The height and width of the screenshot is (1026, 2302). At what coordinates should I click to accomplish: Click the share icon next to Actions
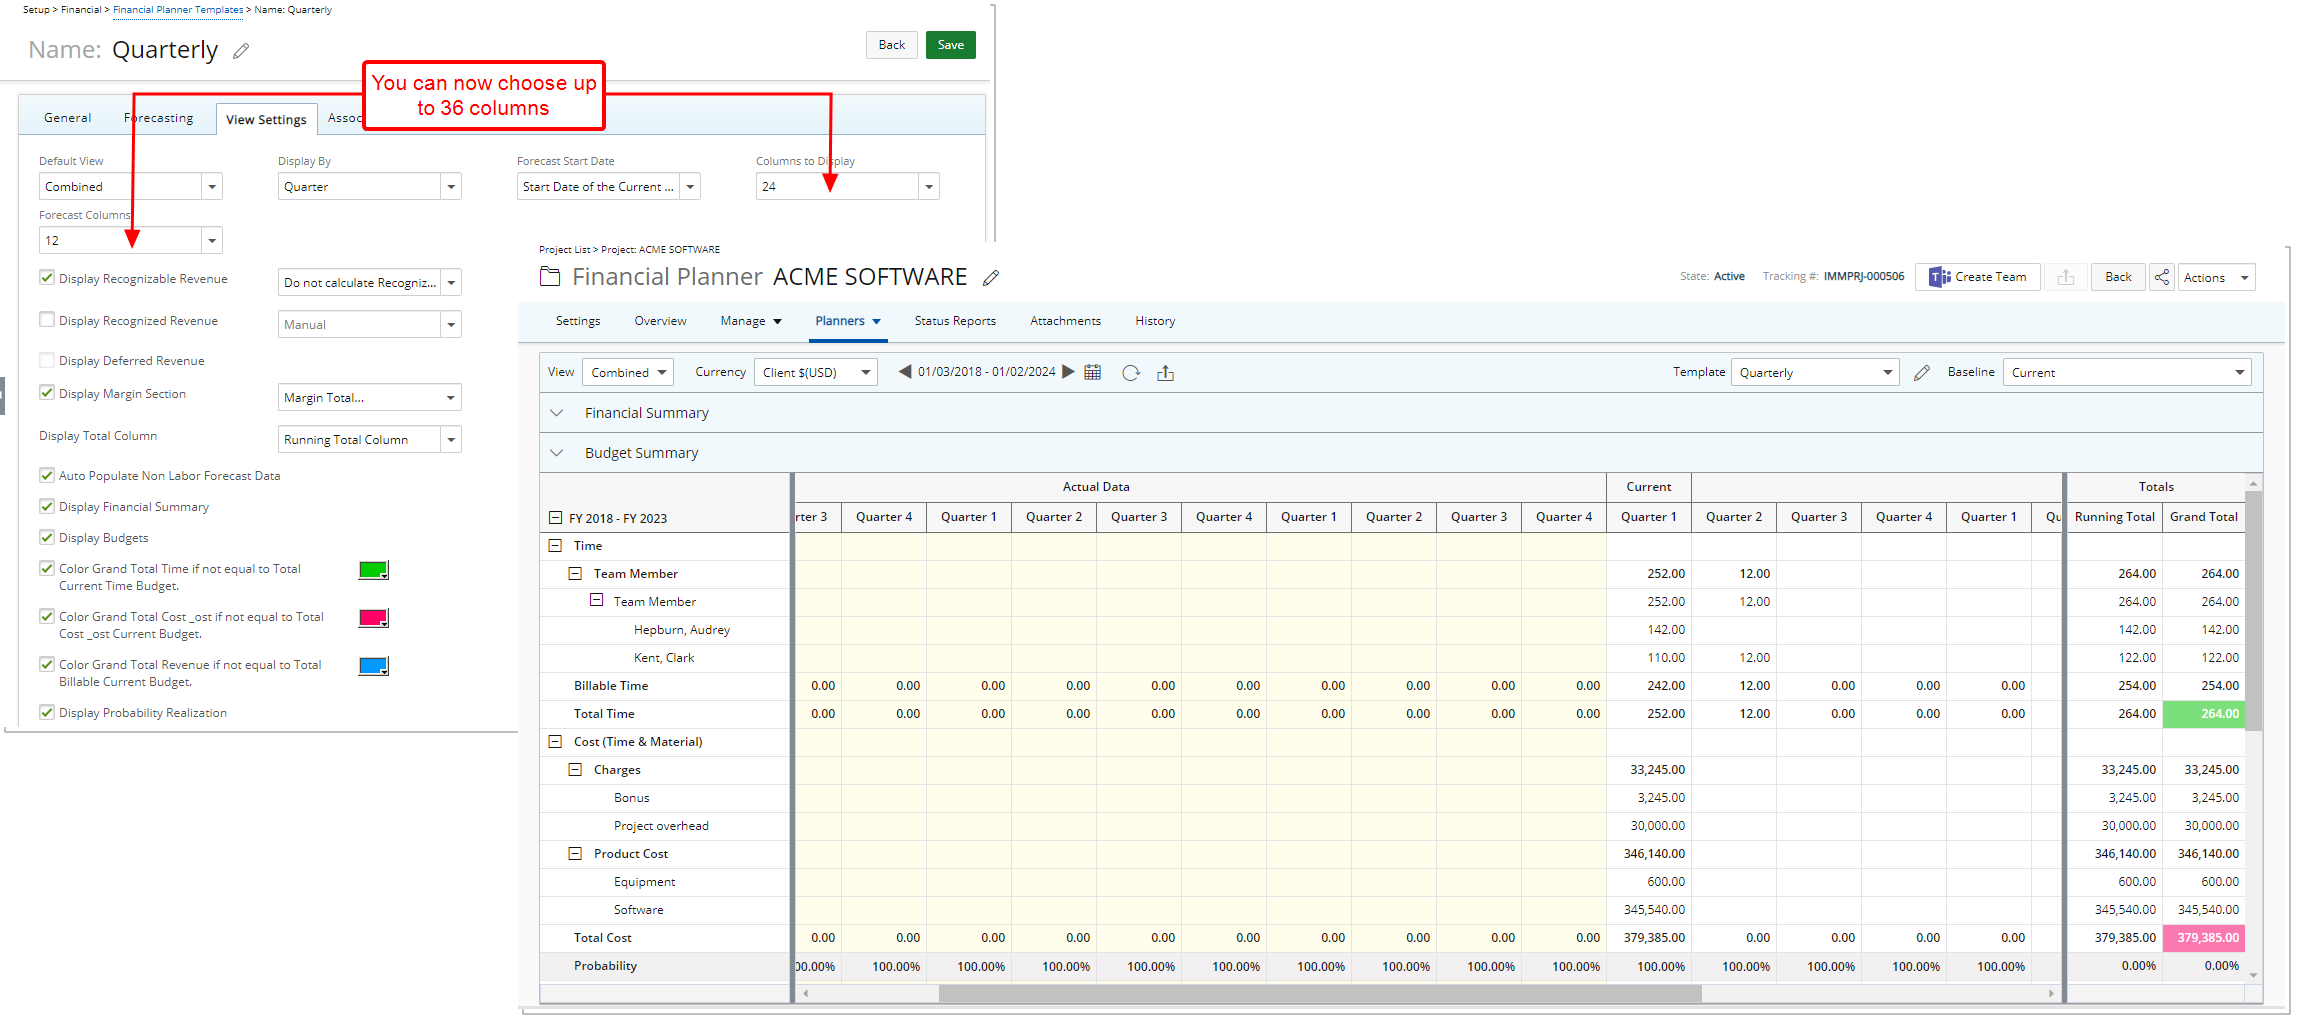[x=2162, y=277]
